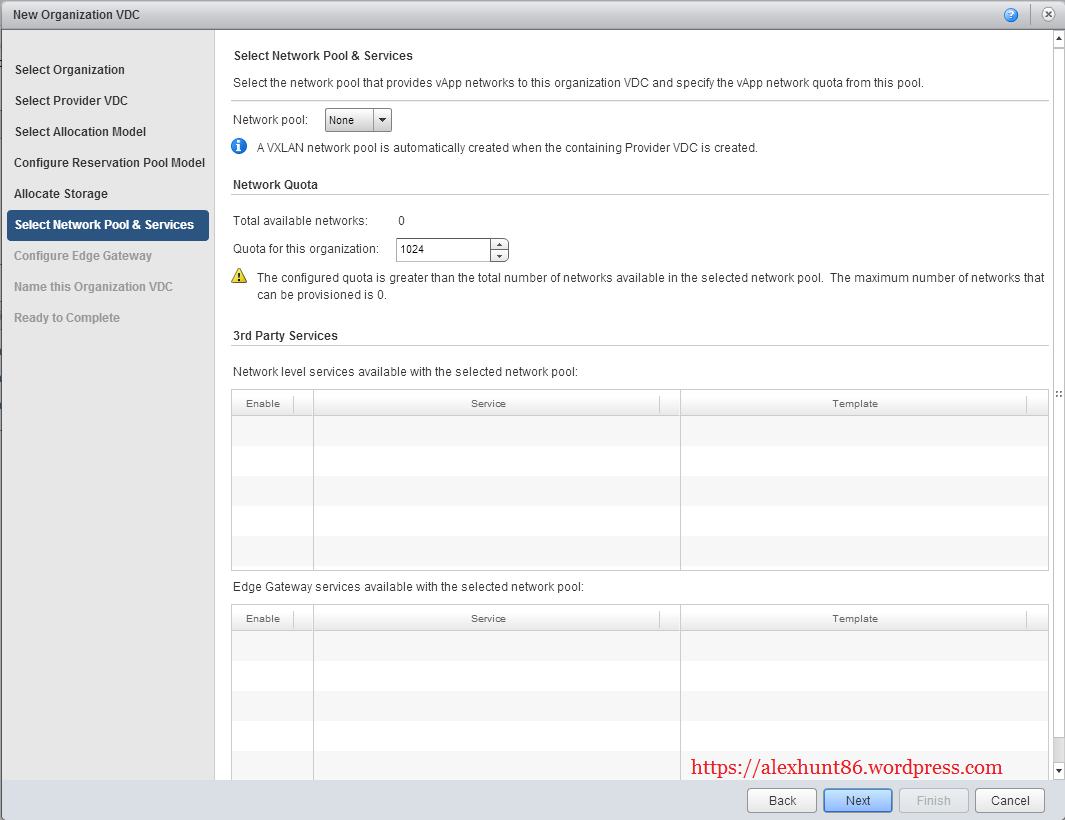1065x820 pixels.
Task: Close the New Organization VDC dialog
Action: [x=1048, y=15]
